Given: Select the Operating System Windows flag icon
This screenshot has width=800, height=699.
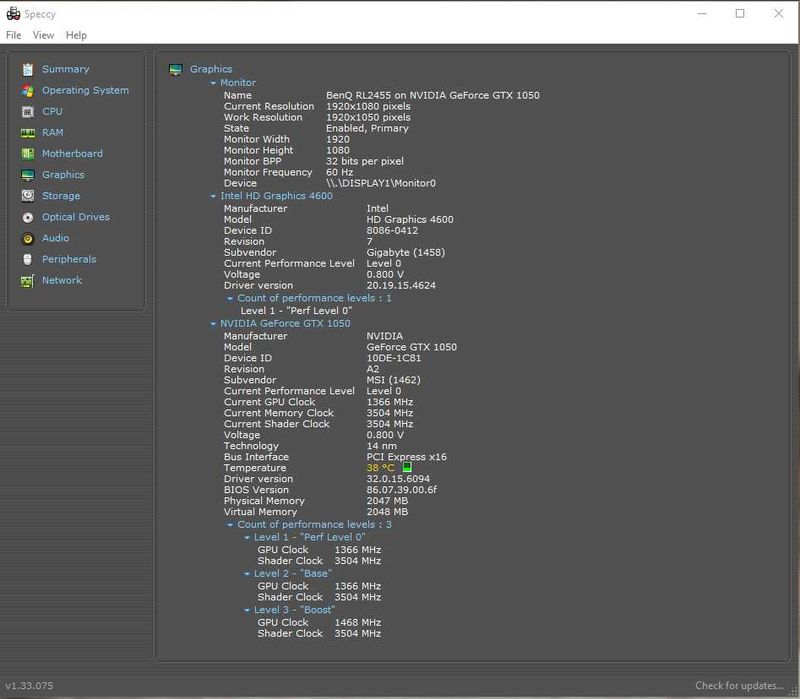Looking at the screenshot, I should (x=28, y=91).
